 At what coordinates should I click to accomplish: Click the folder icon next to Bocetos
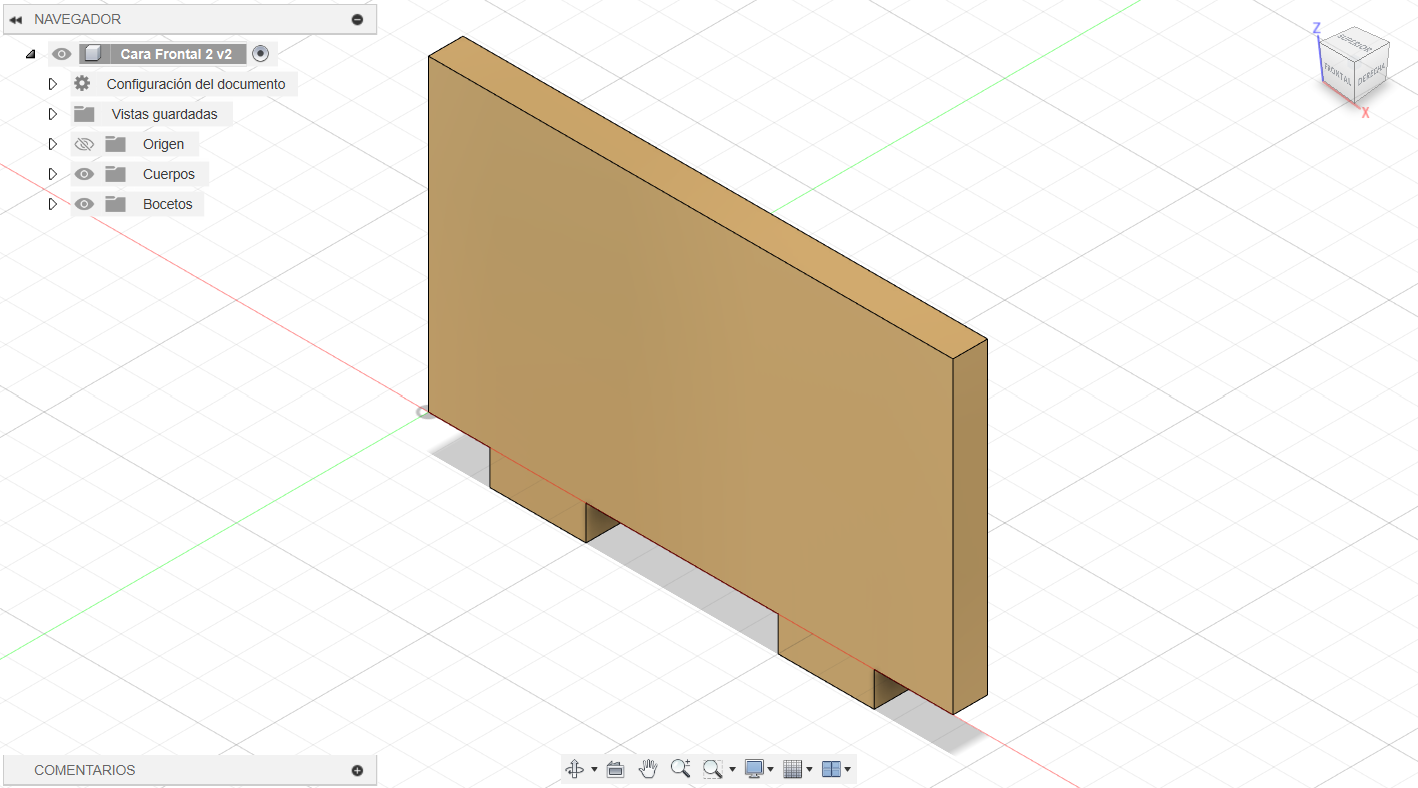(116, 204)
